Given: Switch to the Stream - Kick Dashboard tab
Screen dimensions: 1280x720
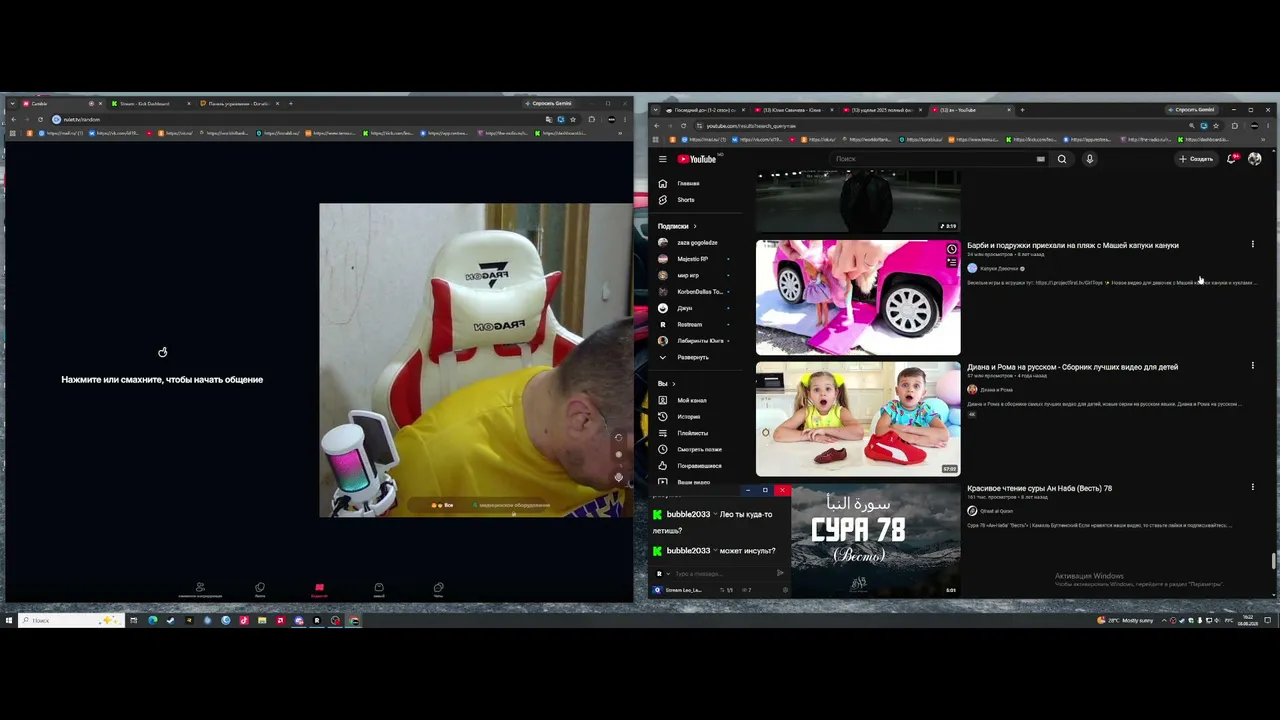Looking at the screenshot, I should (148, 104).
